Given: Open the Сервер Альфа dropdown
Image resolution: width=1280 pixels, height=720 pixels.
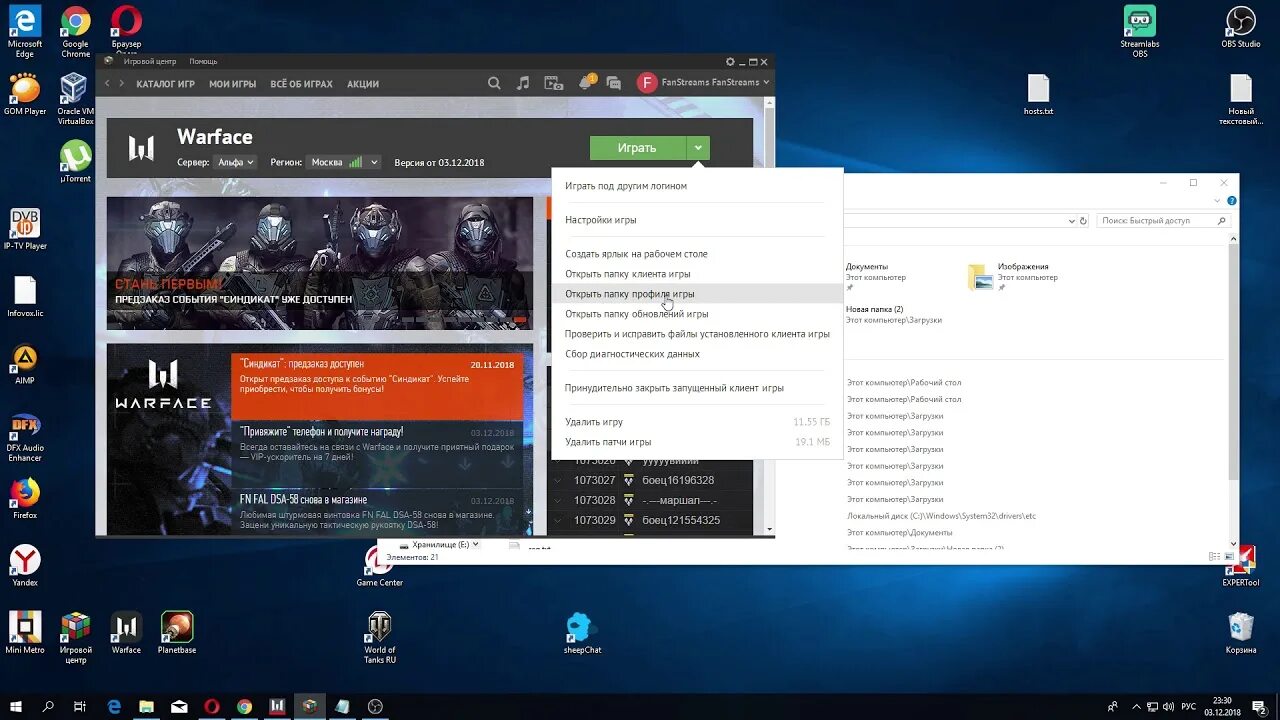Looking at the screenshot, I should (x=235, y=162).
